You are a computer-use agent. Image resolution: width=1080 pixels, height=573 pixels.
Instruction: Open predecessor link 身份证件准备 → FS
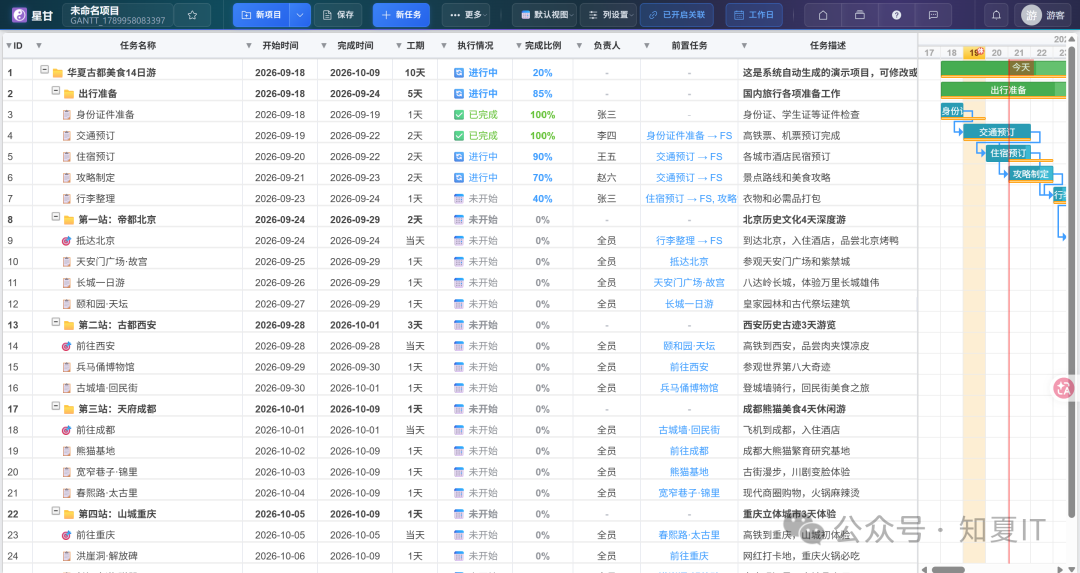pyautogui.click(x=689, y=136)
